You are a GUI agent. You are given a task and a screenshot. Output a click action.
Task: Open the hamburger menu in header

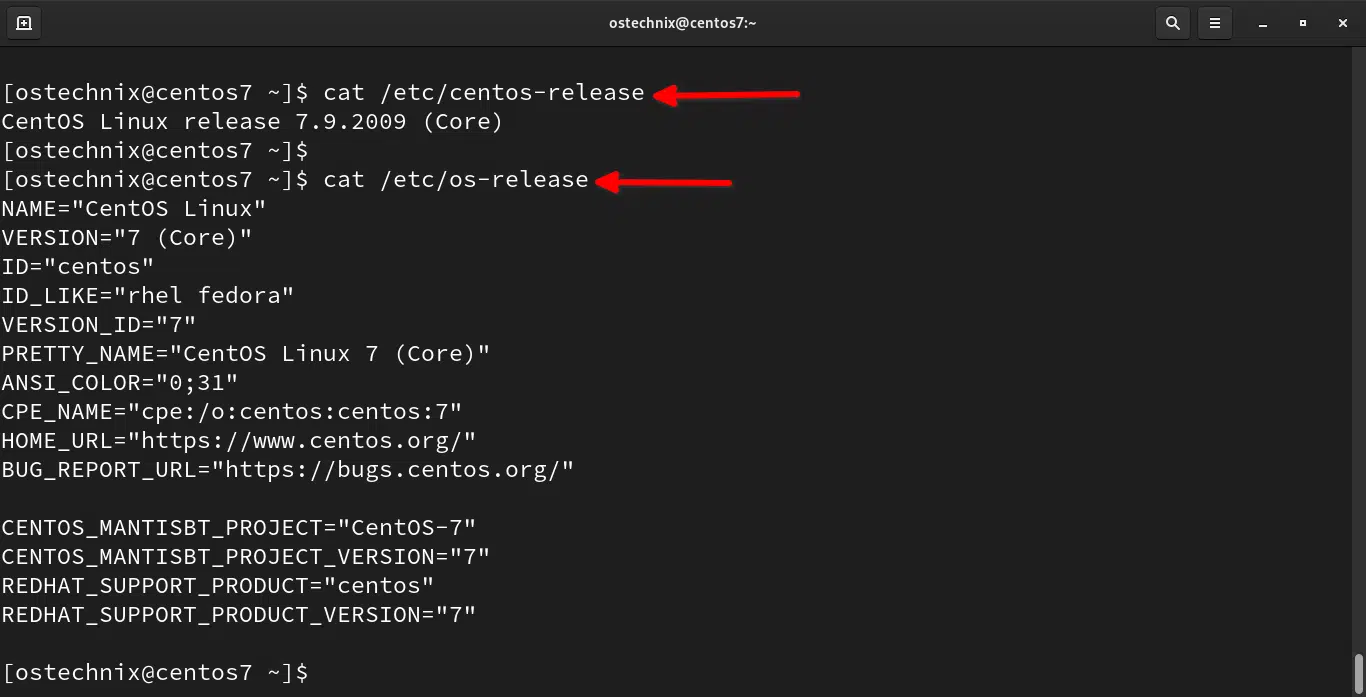click(1215, 23)
